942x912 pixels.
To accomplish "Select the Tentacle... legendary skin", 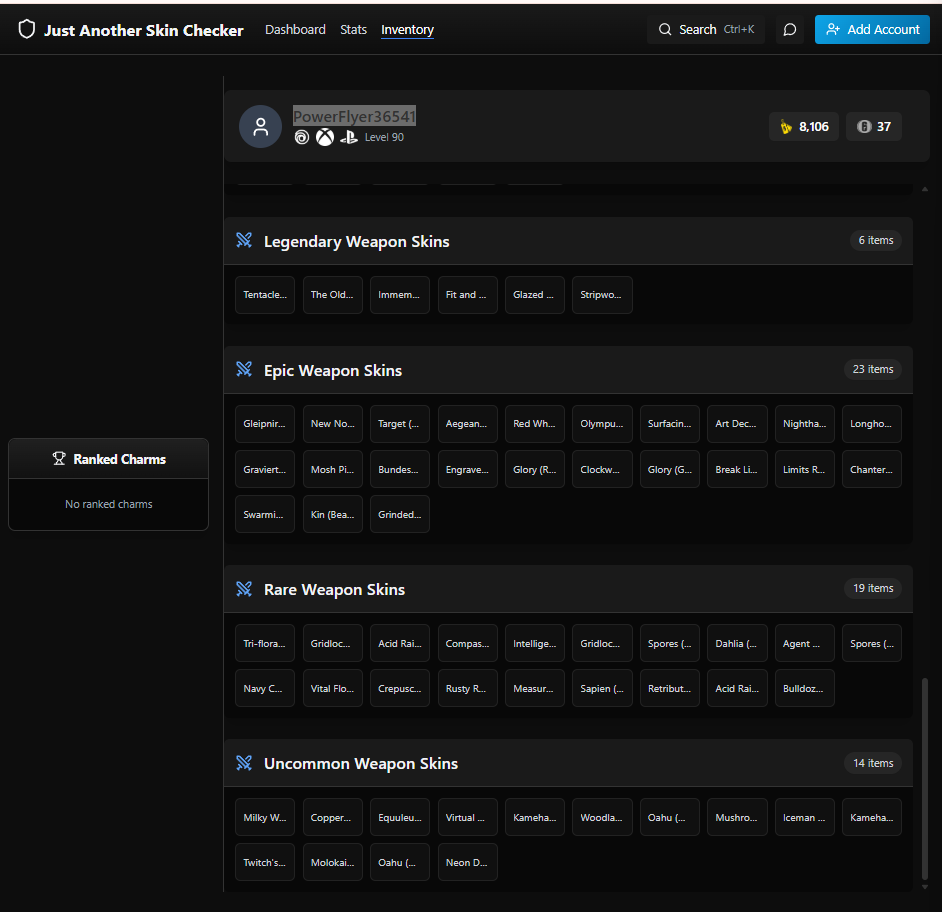I will click(265, 295).
